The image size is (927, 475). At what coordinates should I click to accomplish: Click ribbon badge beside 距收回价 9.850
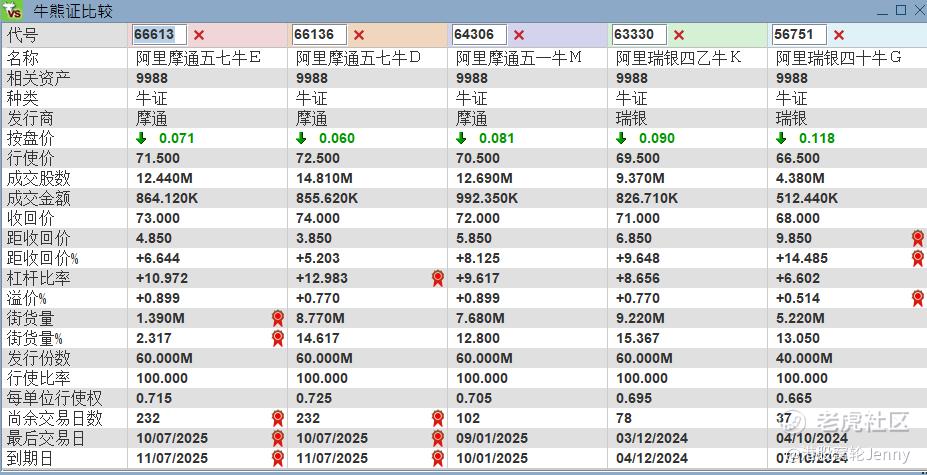pyautogui.click(x=918, y=238)
